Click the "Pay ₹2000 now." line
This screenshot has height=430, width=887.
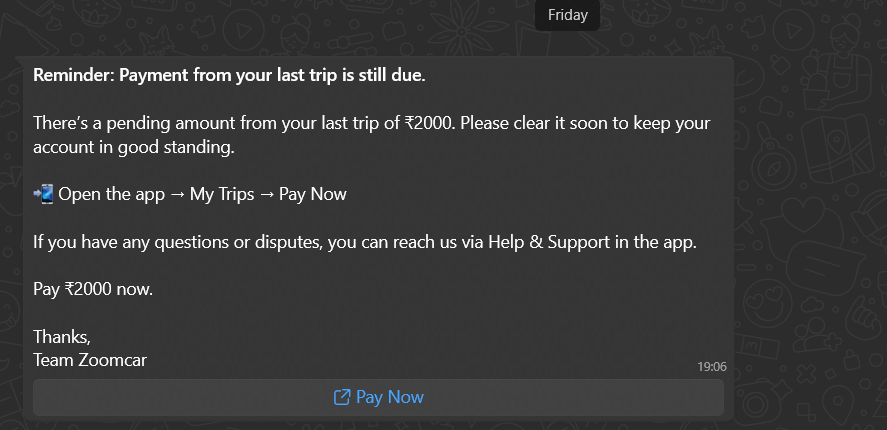click(x=94, y=290)
